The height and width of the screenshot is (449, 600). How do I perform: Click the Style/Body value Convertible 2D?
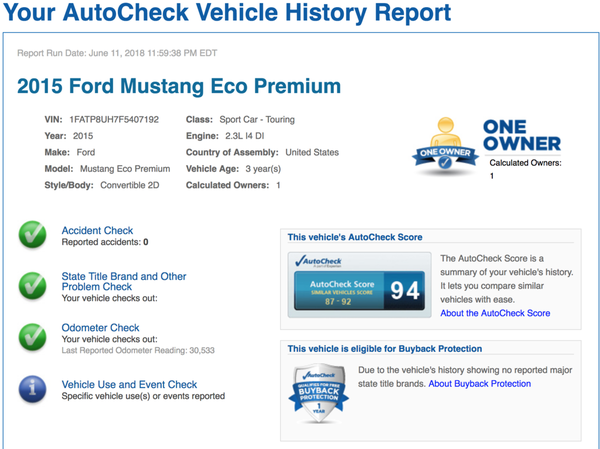[x=130, y=185]
